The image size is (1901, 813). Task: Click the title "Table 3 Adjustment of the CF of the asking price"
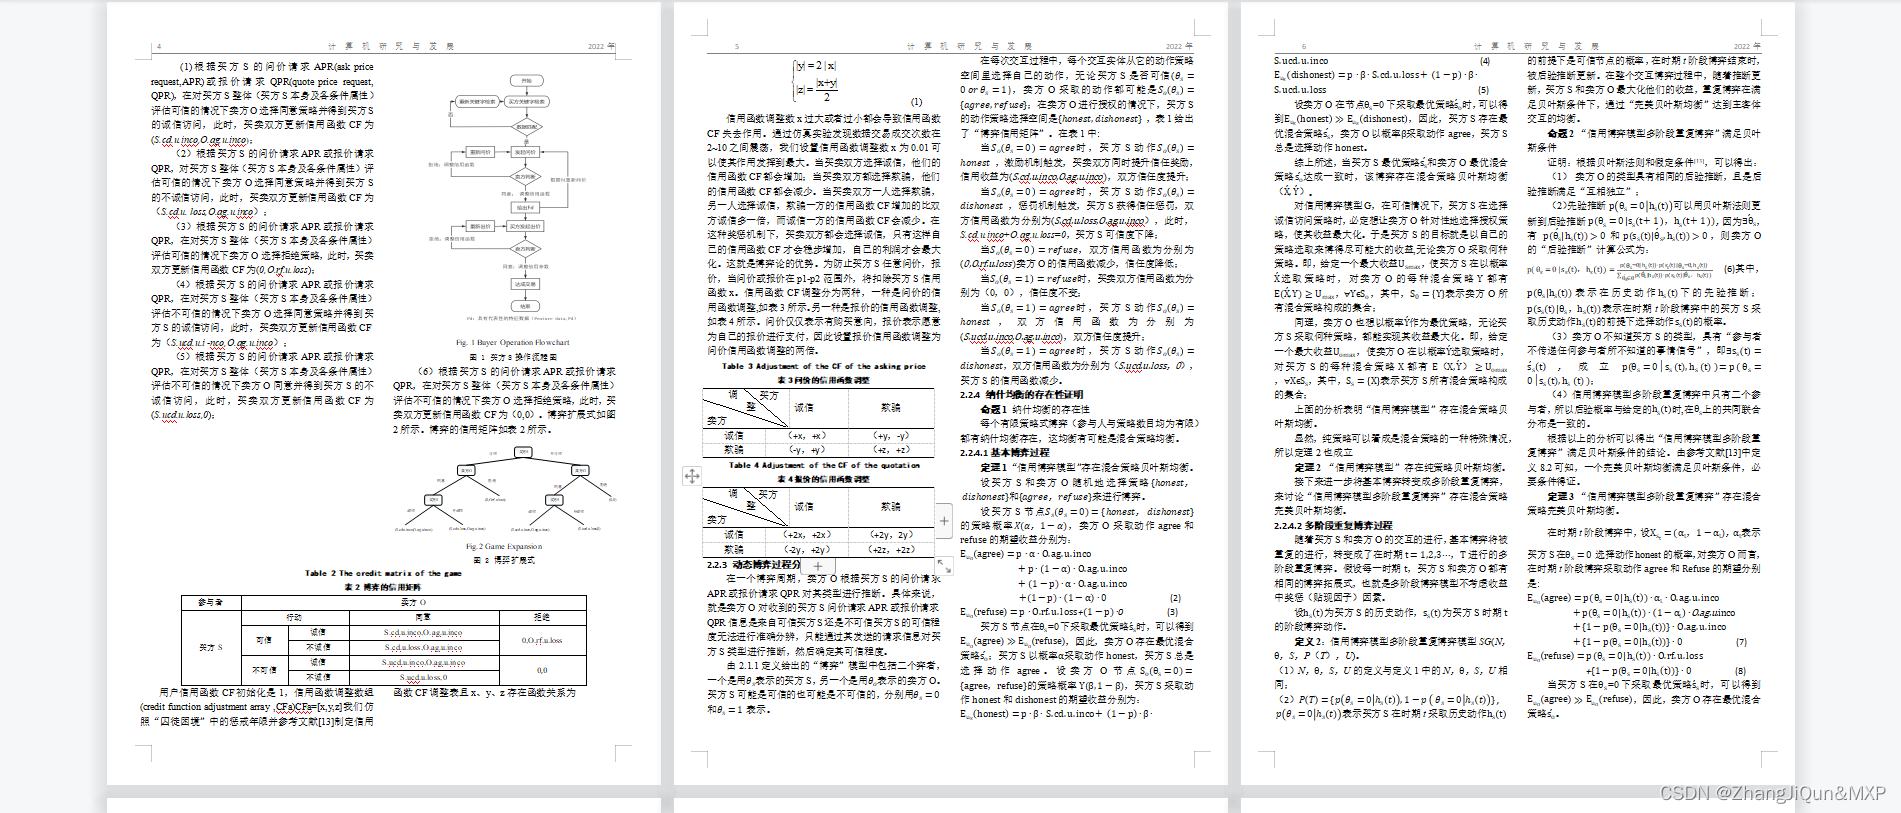click(x=824, y=366)
